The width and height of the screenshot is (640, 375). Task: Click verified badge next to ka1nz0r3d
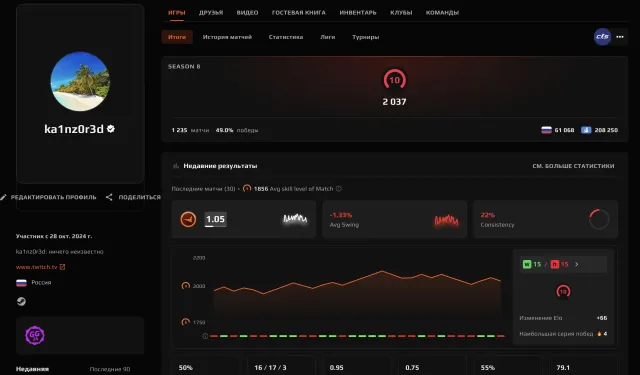(111, 129)
